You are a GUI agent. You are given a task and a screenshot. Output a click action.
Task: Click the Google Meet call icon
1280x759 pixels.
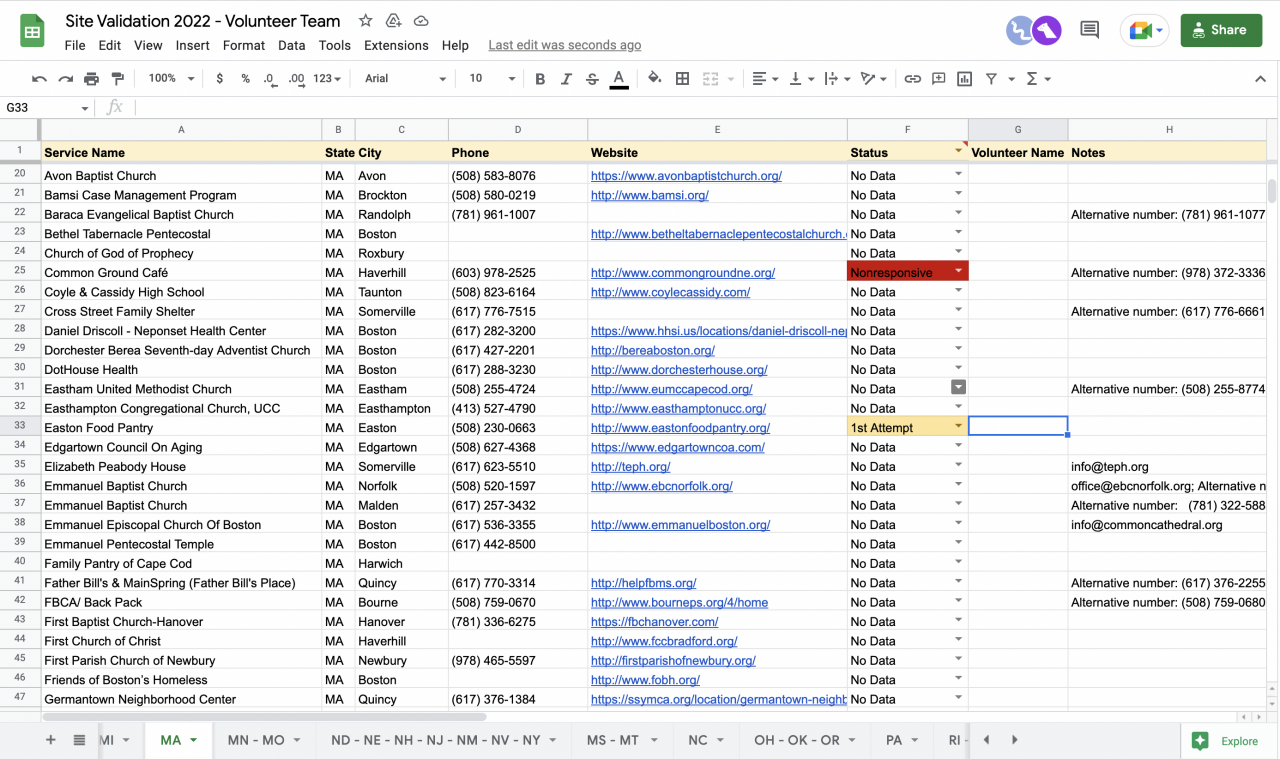click(x=1144, y=30)
